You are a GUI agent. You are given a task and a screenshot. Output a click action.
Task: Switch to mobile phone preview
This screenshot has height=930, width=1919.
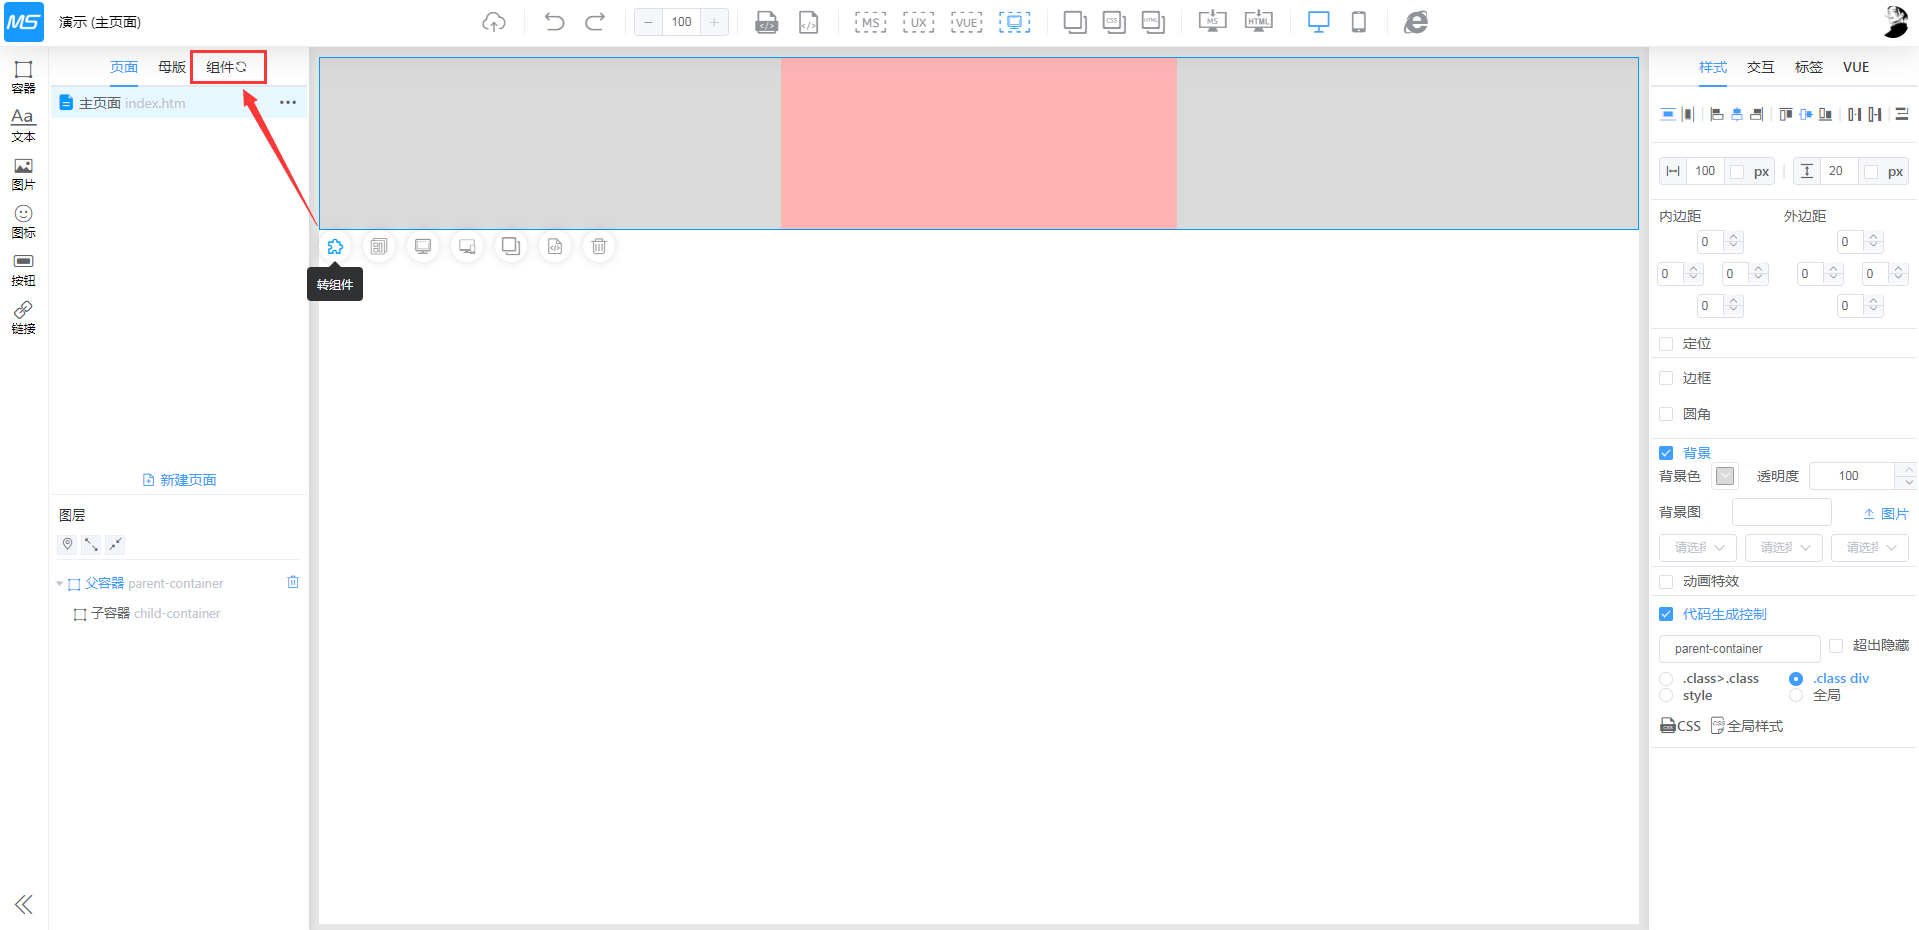pos(1358,22)
